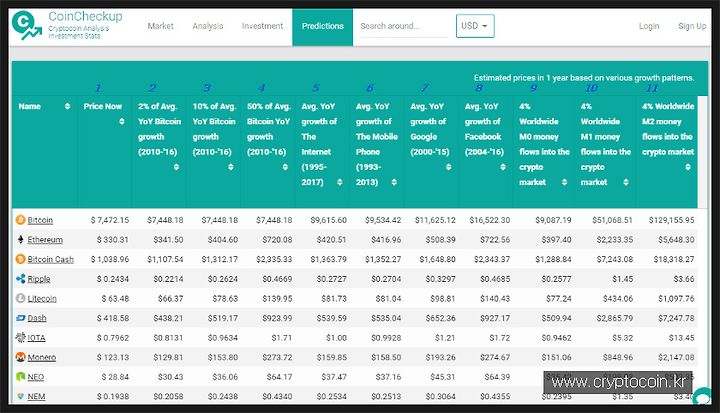
Task: Click Bitcoin price $ 7,472.15
Action: coord(110,220)
